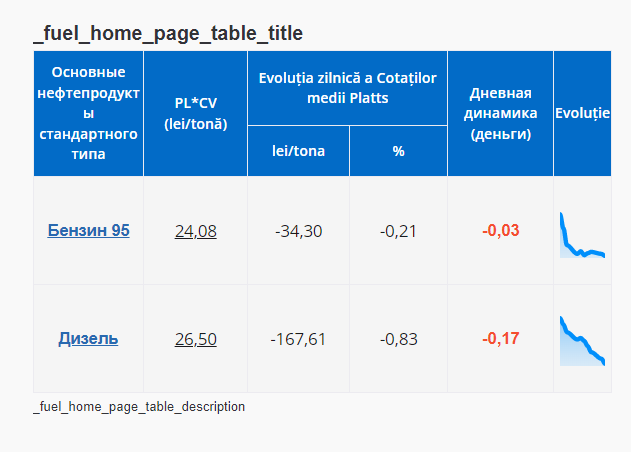Click the lei/tona sub-column header

298,151
